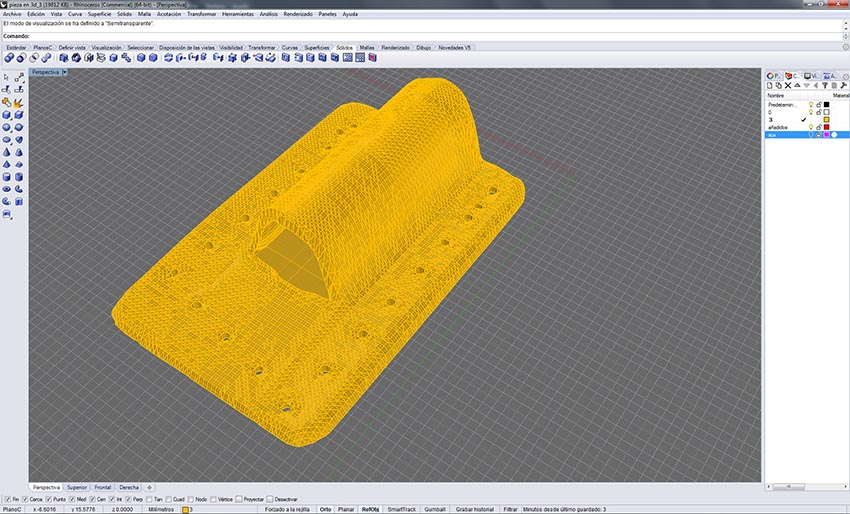
Task: Select the Explode tool in left sidebar
Action: pyautogui.click(x=19, y=102)
